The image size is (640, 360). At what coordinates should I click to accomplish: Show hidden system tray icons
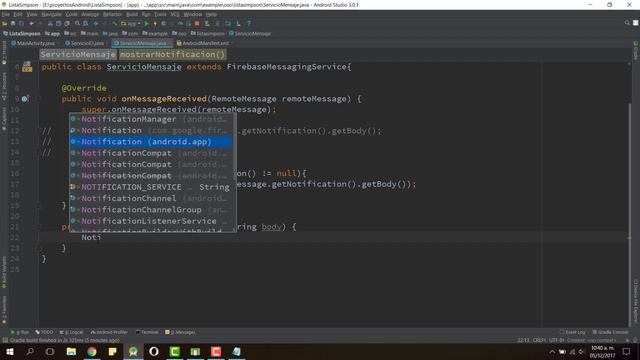(x=552, y=351)
